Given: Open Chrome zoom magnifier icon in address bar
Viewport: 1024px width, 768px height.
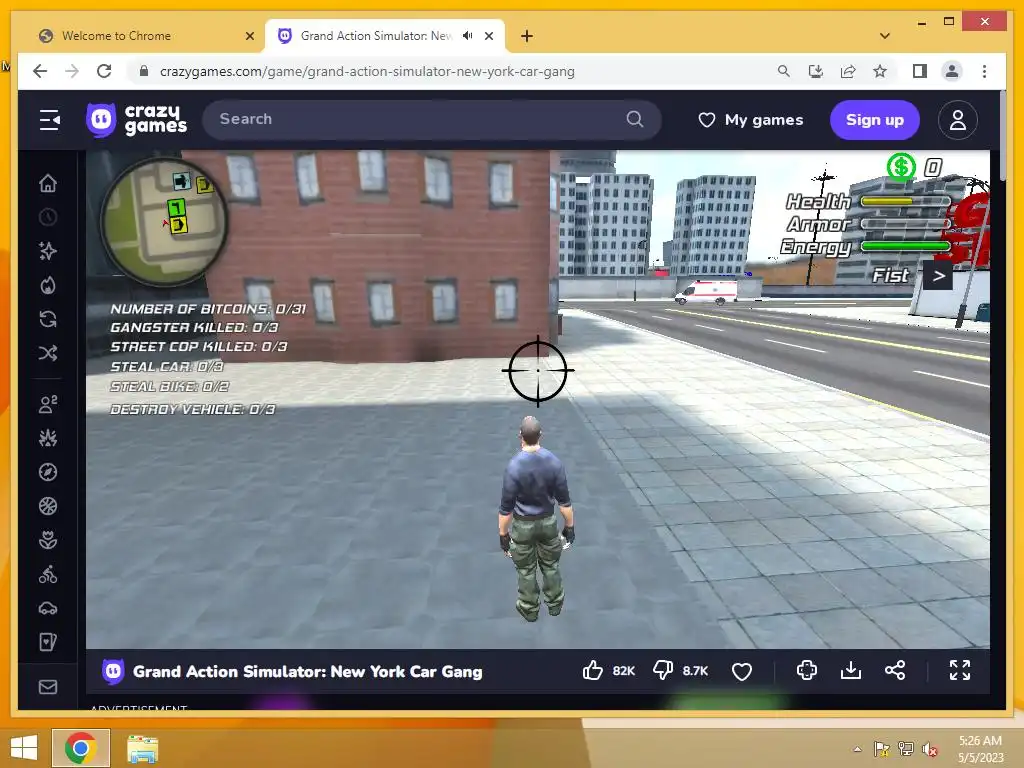Looking at the screenshot, I should [x=784, y=71].
